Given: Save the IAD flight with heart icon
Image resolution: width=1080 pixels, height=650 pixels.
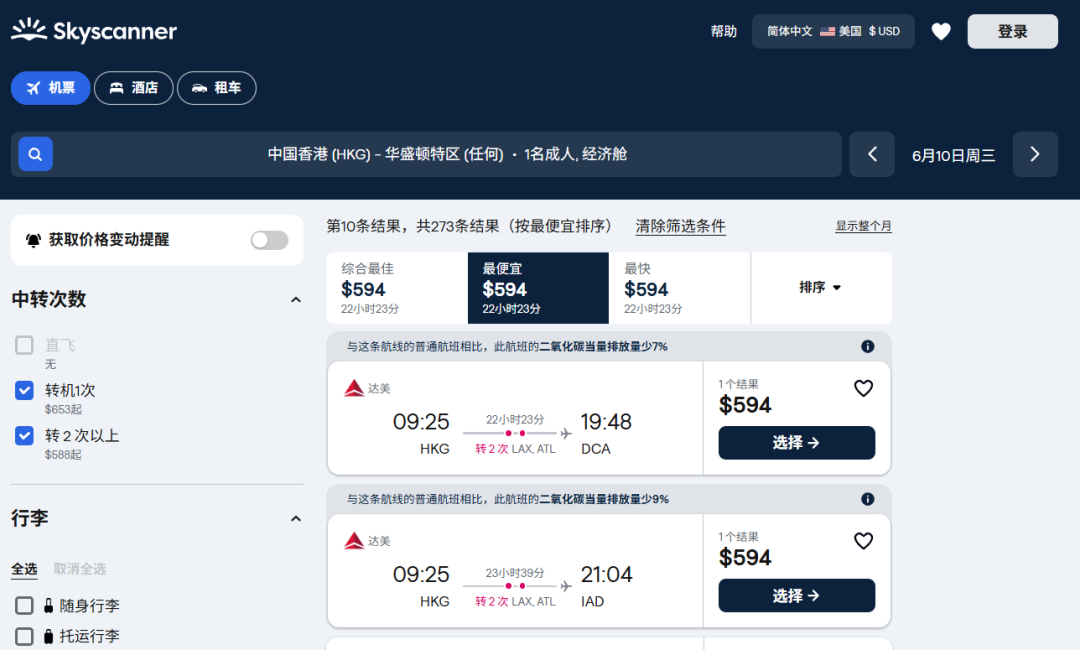Looking at the screenshot, I should pyautogui.click(x=863, y=541).
